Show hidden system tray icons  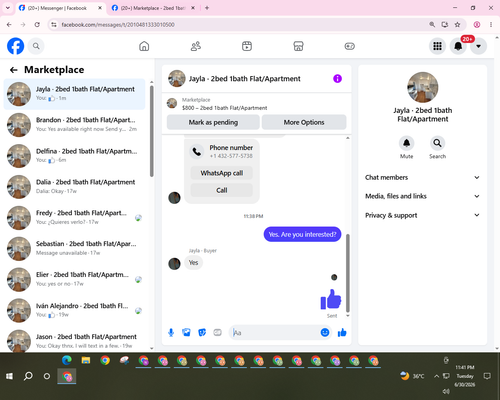click(436, 376)
